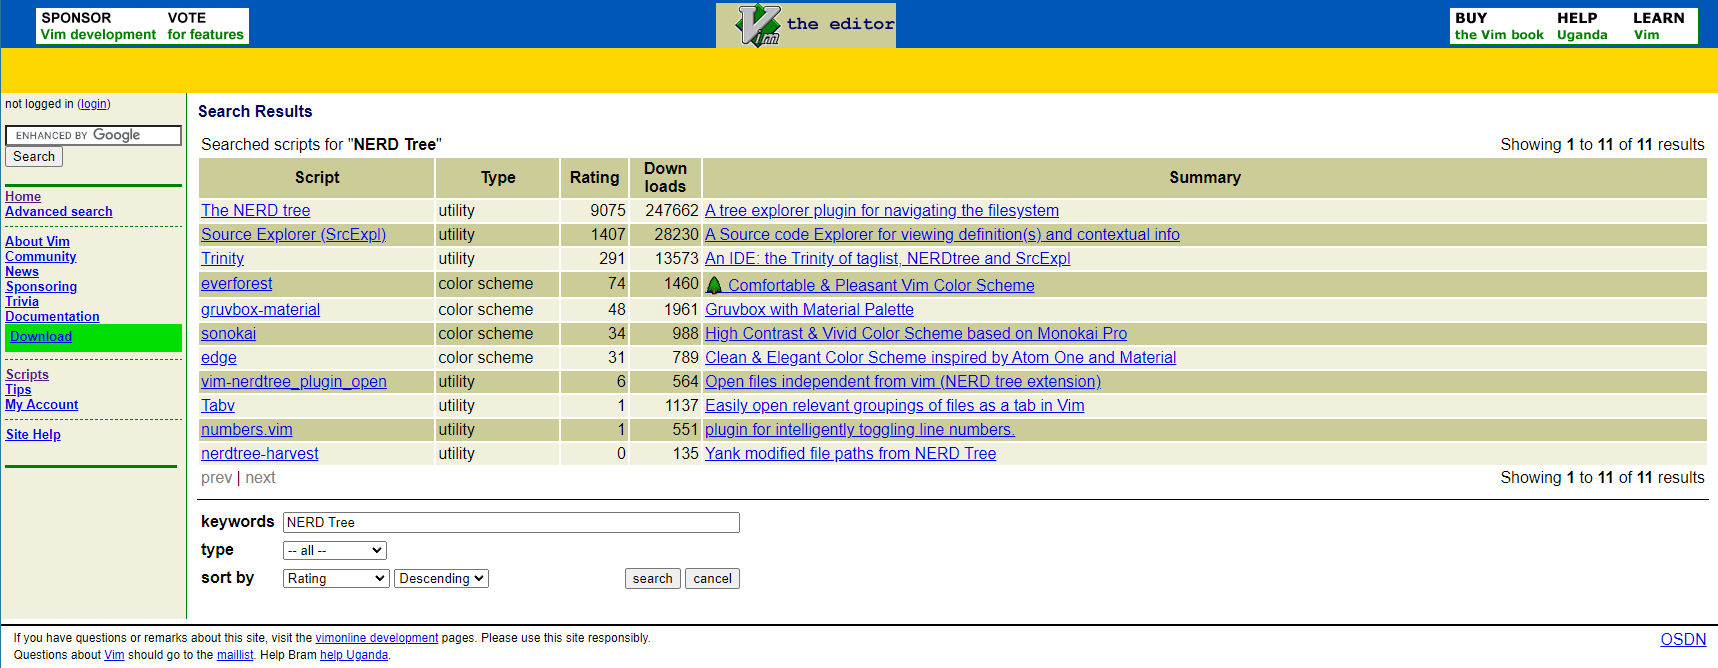Click the OSDN link

point(1683,640)
